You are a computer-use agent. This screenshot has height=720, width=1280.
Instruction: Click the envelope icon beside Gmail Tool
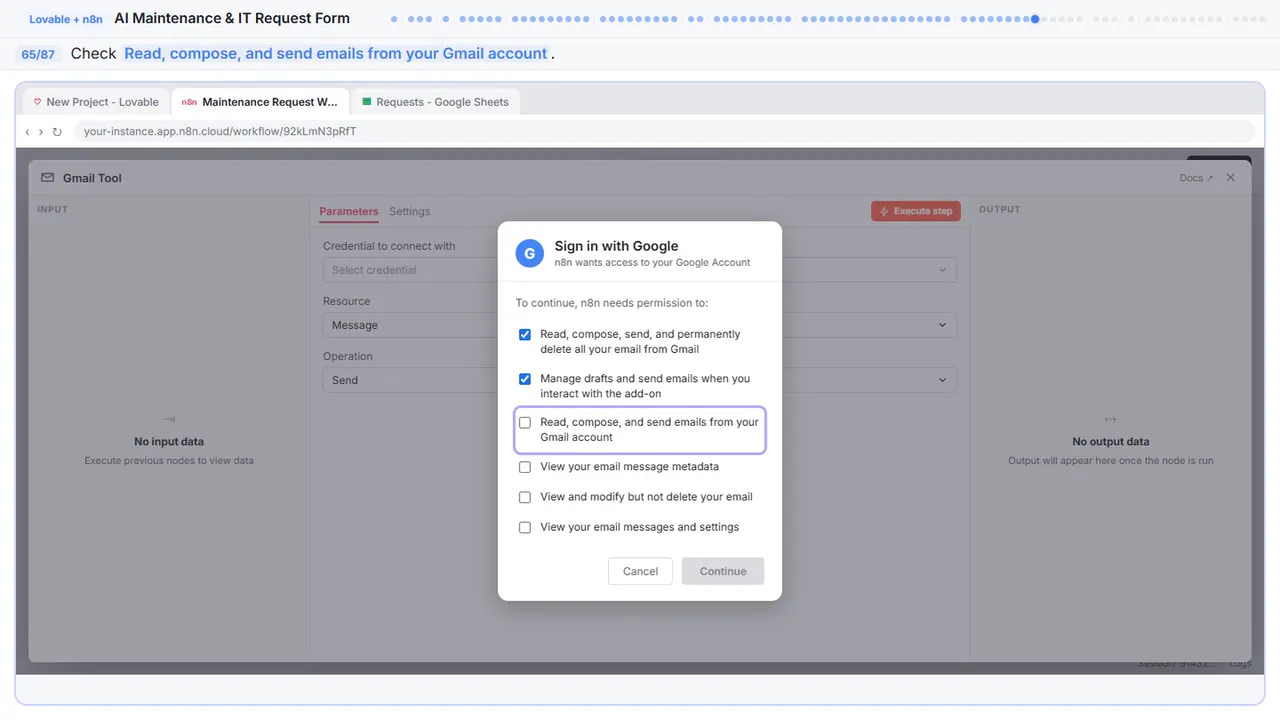tap(47, 178)
